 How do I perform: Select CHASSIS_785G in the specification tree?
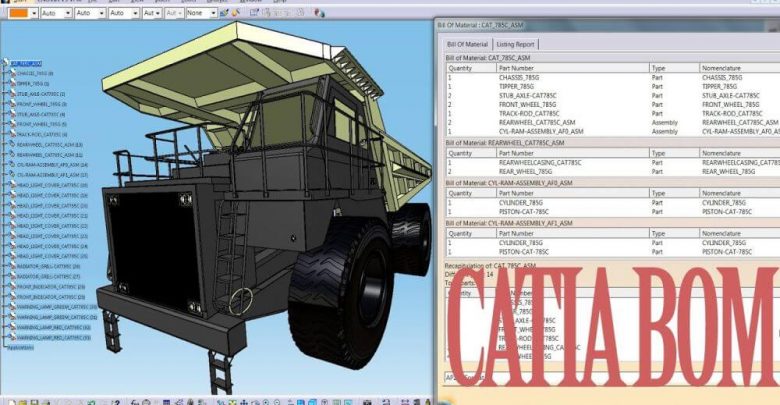click(35, 74)
